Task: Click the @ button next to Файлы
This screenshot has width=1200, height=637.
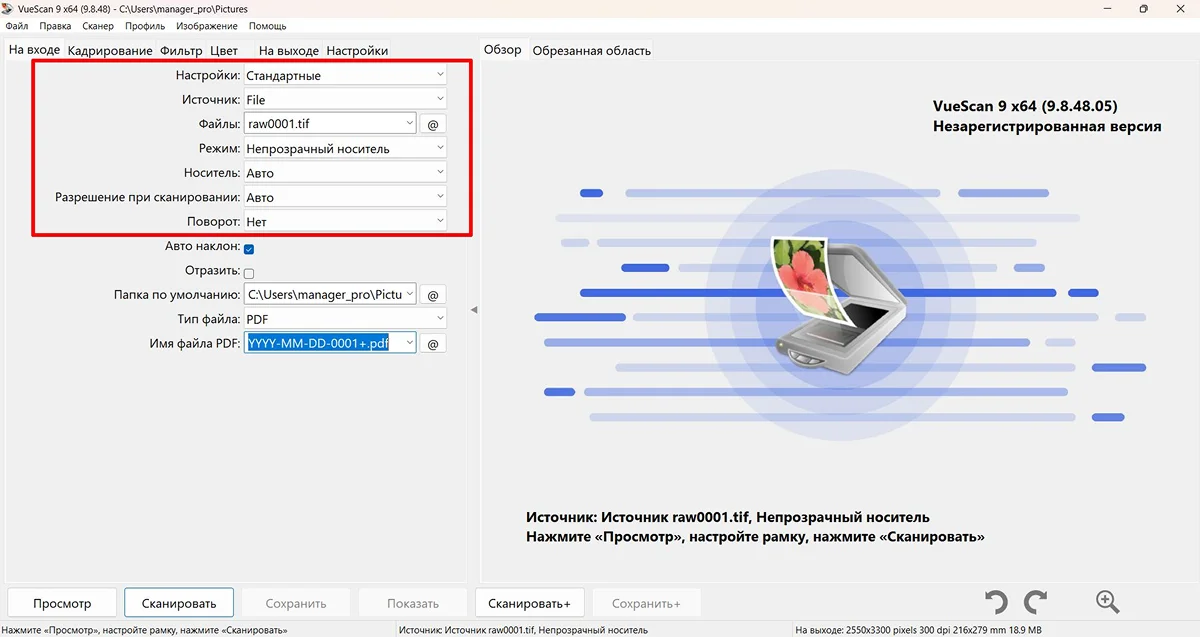Action: (x=433, y=124)
